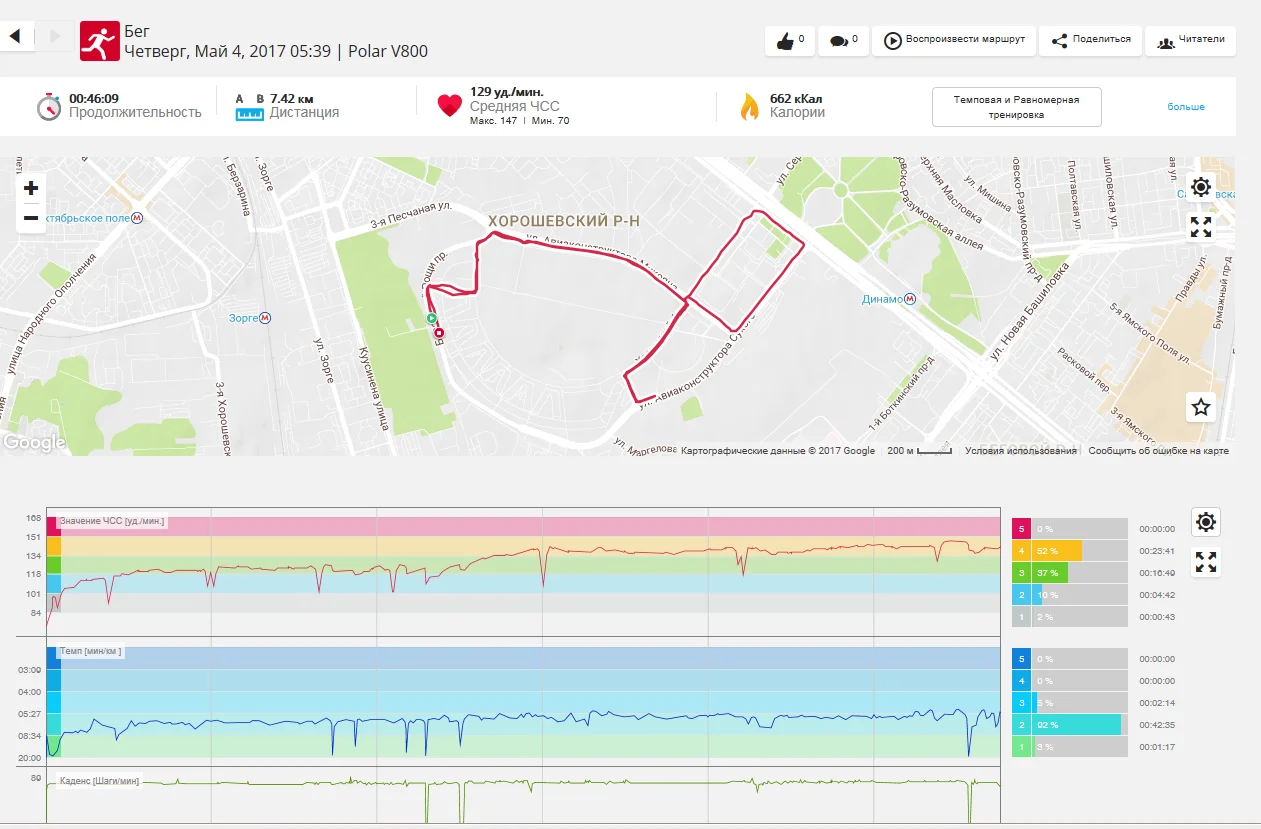Click the 662 кКал calories value
Viewport: 1261px width, 829px height.
click(x=796, y=99)
